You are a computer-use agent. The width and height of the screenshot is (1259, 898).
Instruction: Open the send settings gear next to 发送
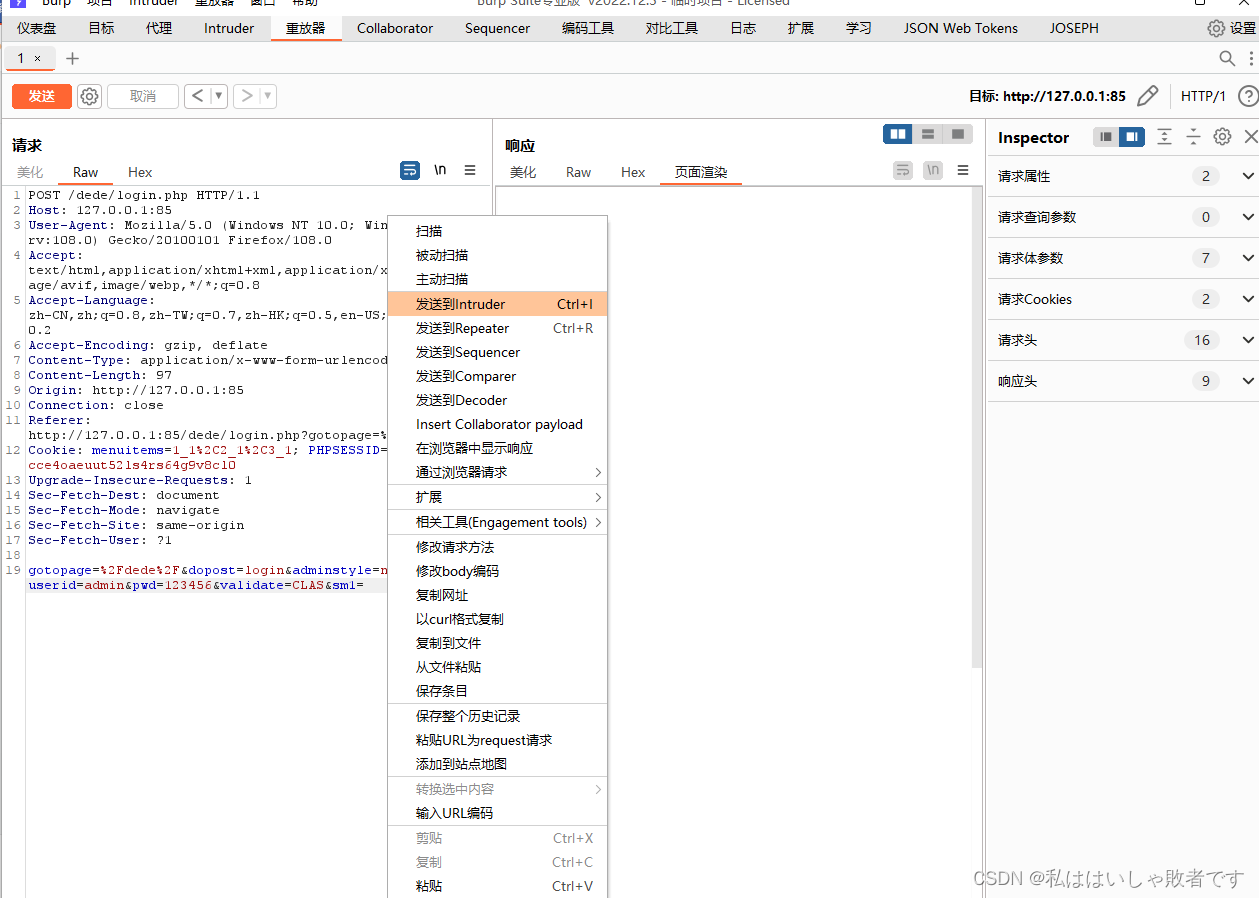click(90, 96)
